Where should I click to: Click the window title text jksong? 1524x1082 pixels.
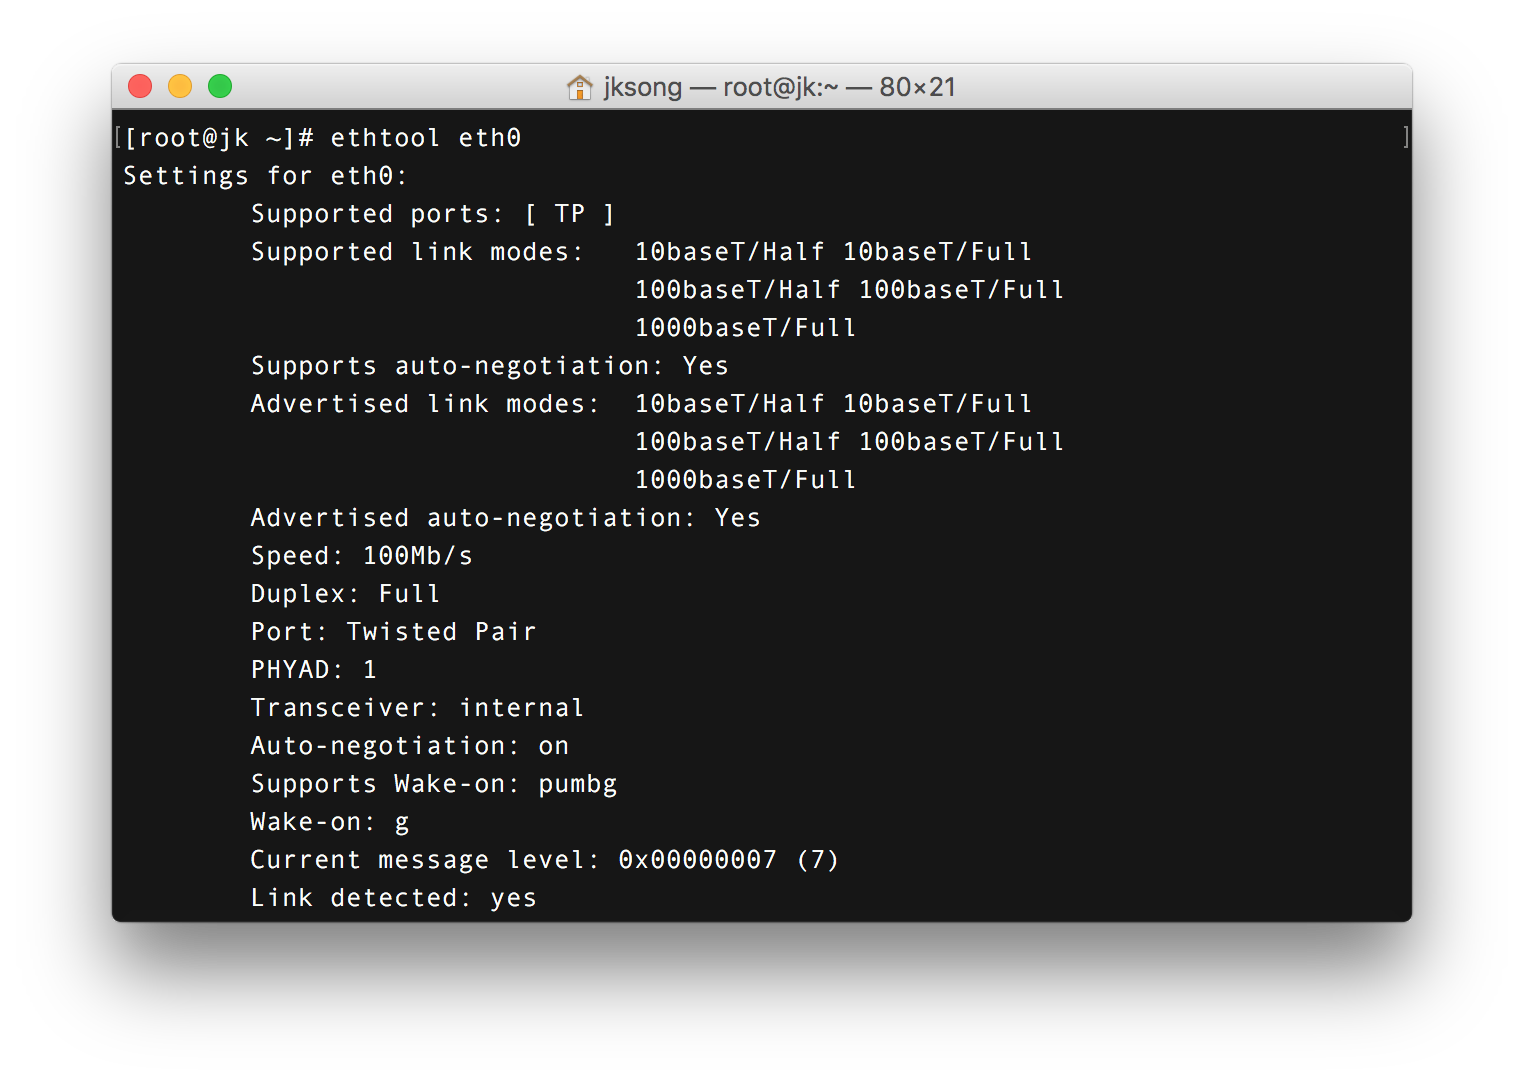642,88
